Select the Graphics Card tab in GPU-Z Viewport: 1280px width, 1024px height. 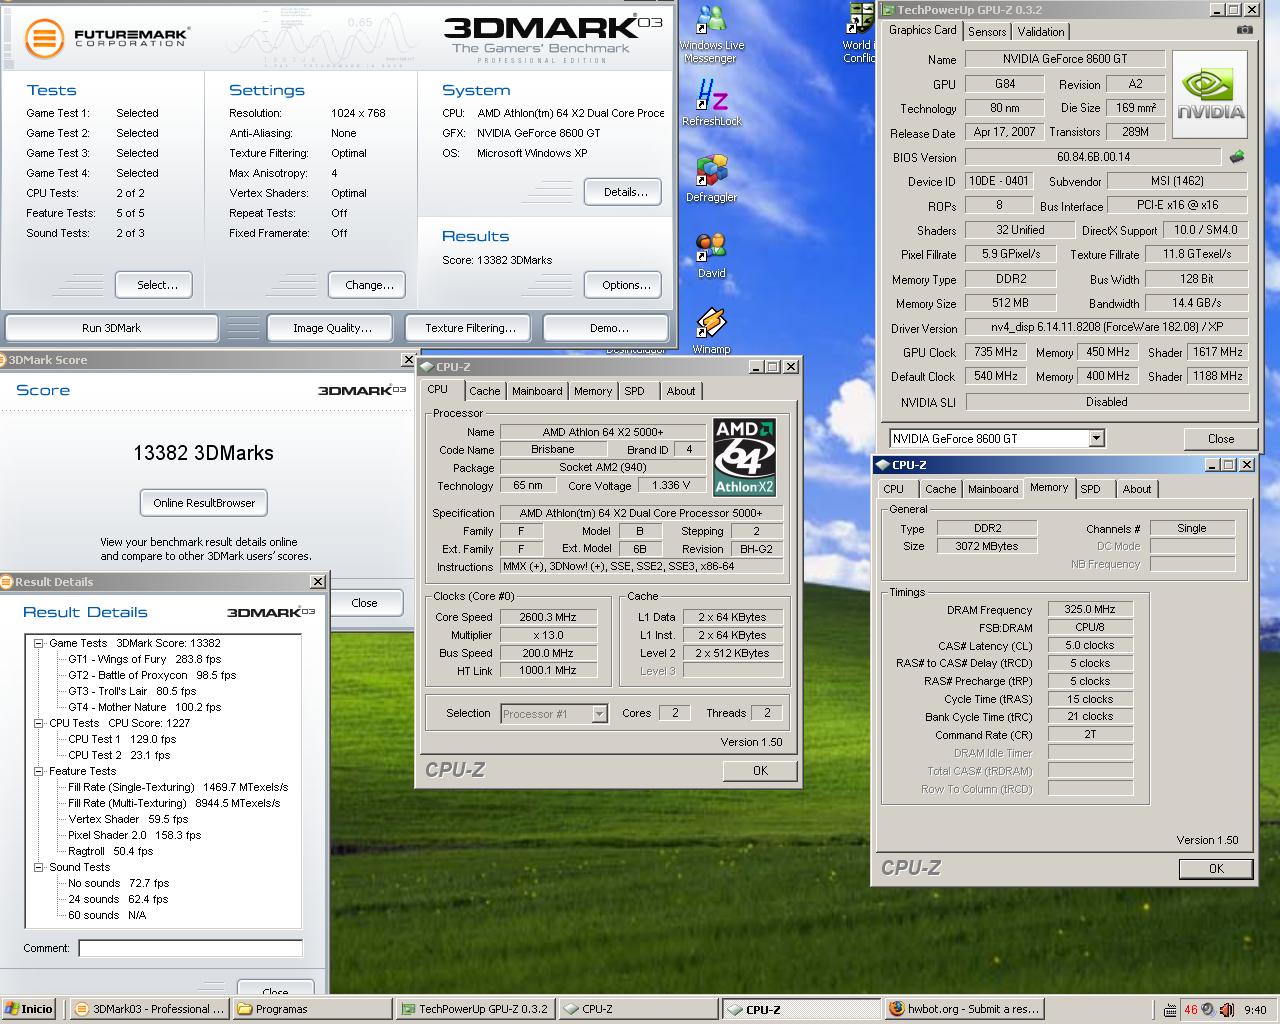(x=923, y=30)
